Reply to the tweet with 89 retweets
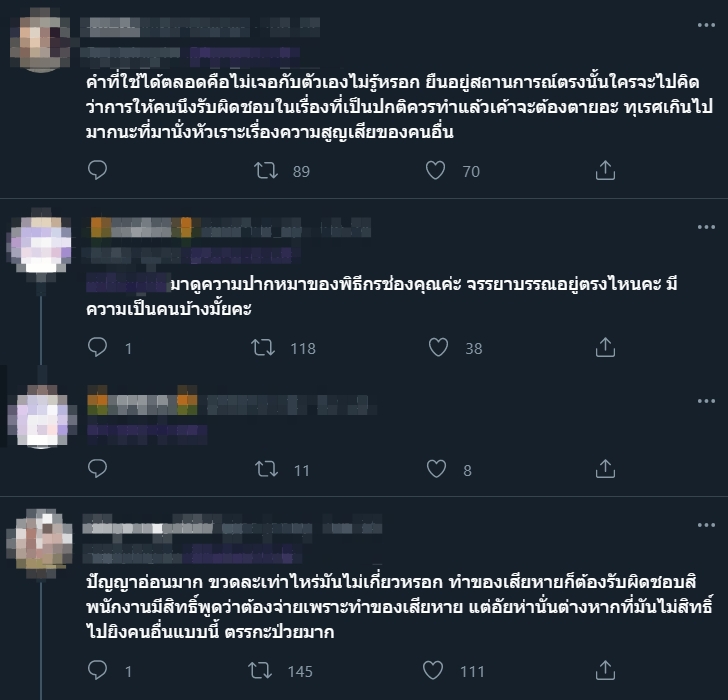 click(x=98, y=170)
